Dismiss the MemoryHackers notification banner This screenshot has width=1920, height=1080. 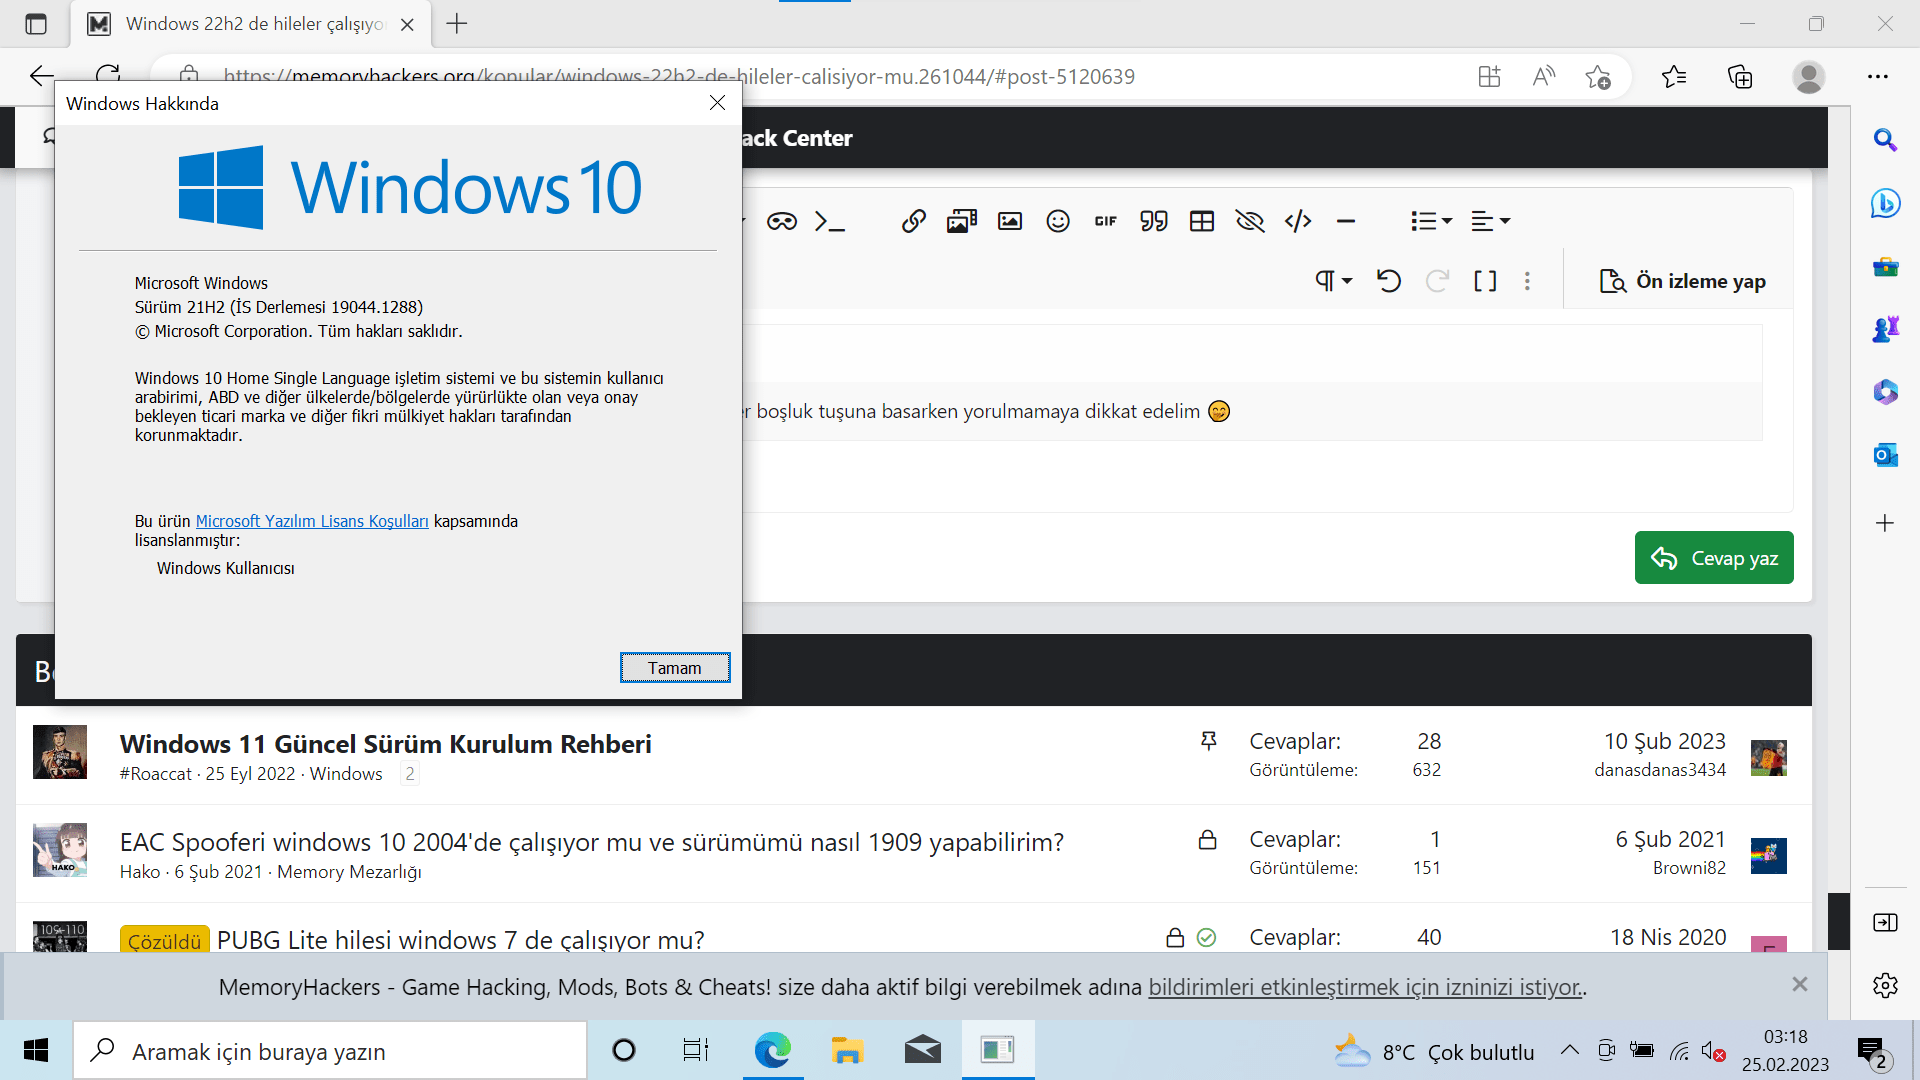[1800, 984]
